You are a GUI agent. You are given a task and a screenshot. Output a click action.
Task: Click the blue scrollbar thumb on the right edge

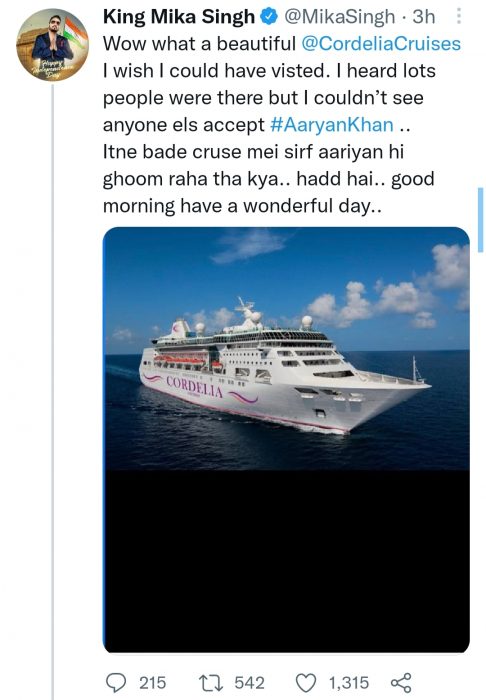point(480,220)
